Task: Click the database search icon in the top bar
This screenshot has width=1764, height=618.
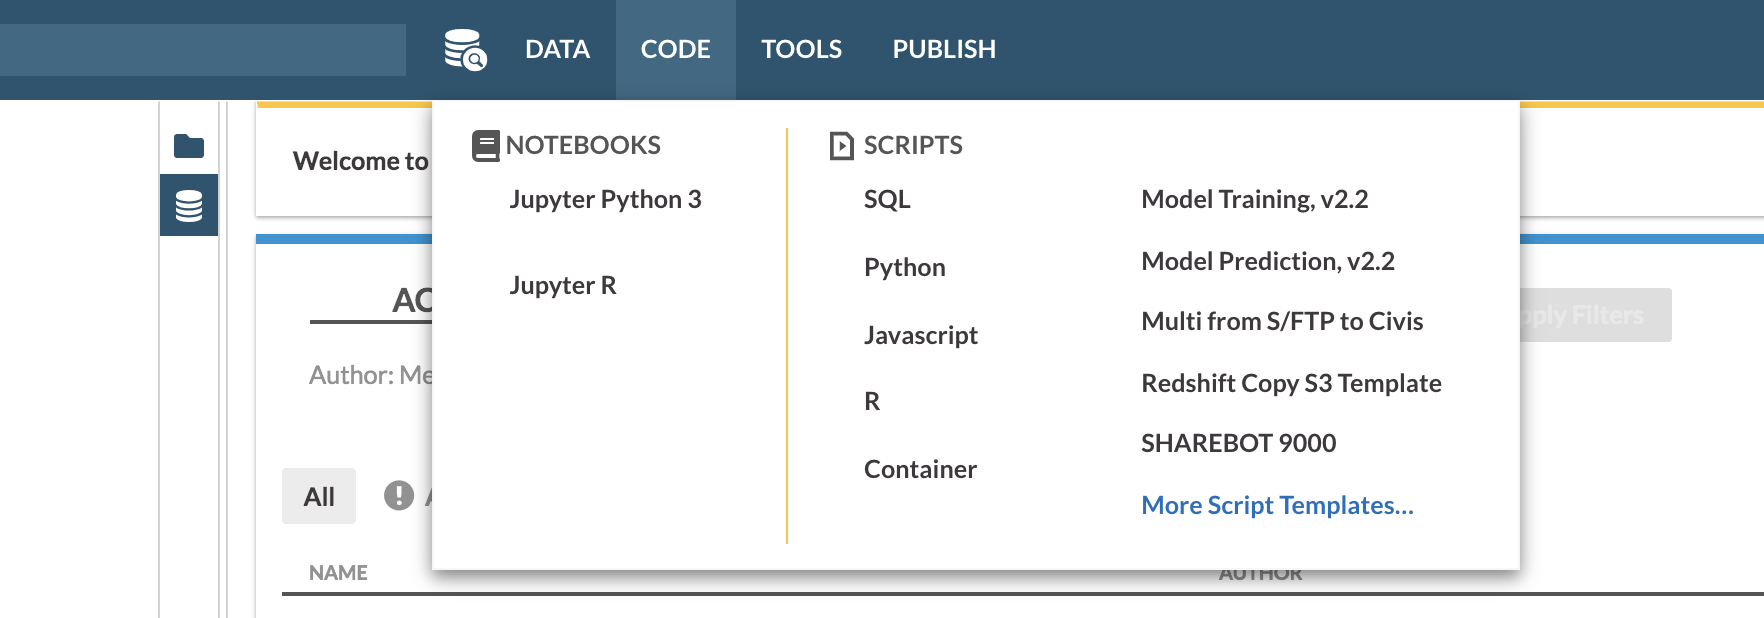Action: (x=465, y=49)
